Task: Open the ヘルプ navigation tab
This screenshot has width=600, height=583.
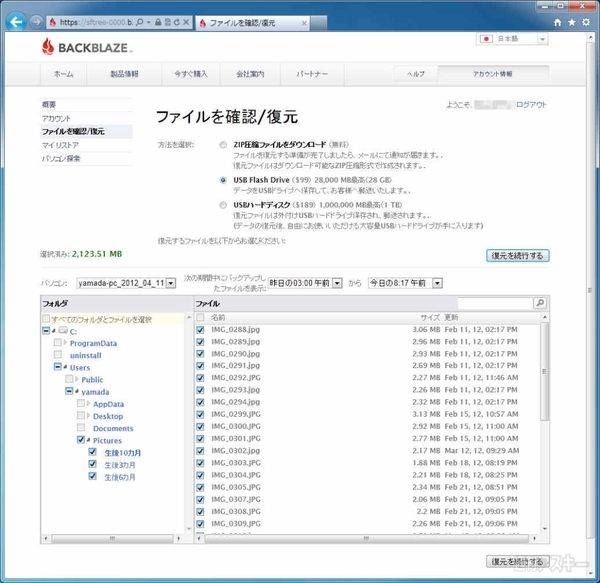Action: pos(416,74)
